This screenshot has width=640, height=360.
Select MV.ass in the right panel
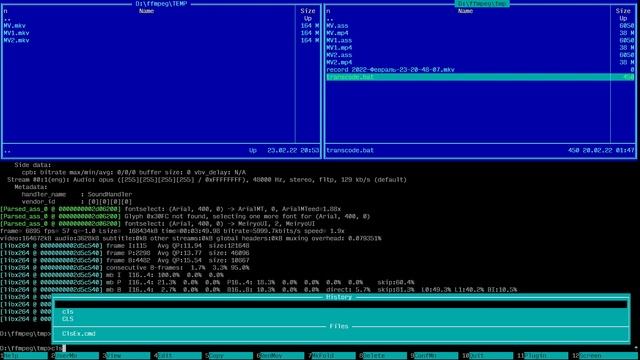[337, 26]
